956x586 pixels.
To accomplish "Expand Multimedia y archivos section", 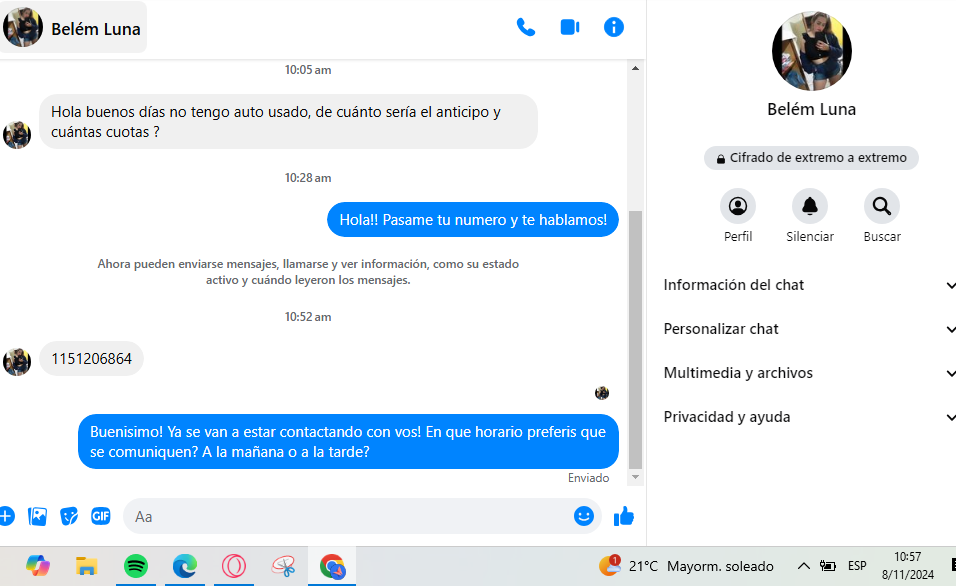I will [x=808, y=373].
